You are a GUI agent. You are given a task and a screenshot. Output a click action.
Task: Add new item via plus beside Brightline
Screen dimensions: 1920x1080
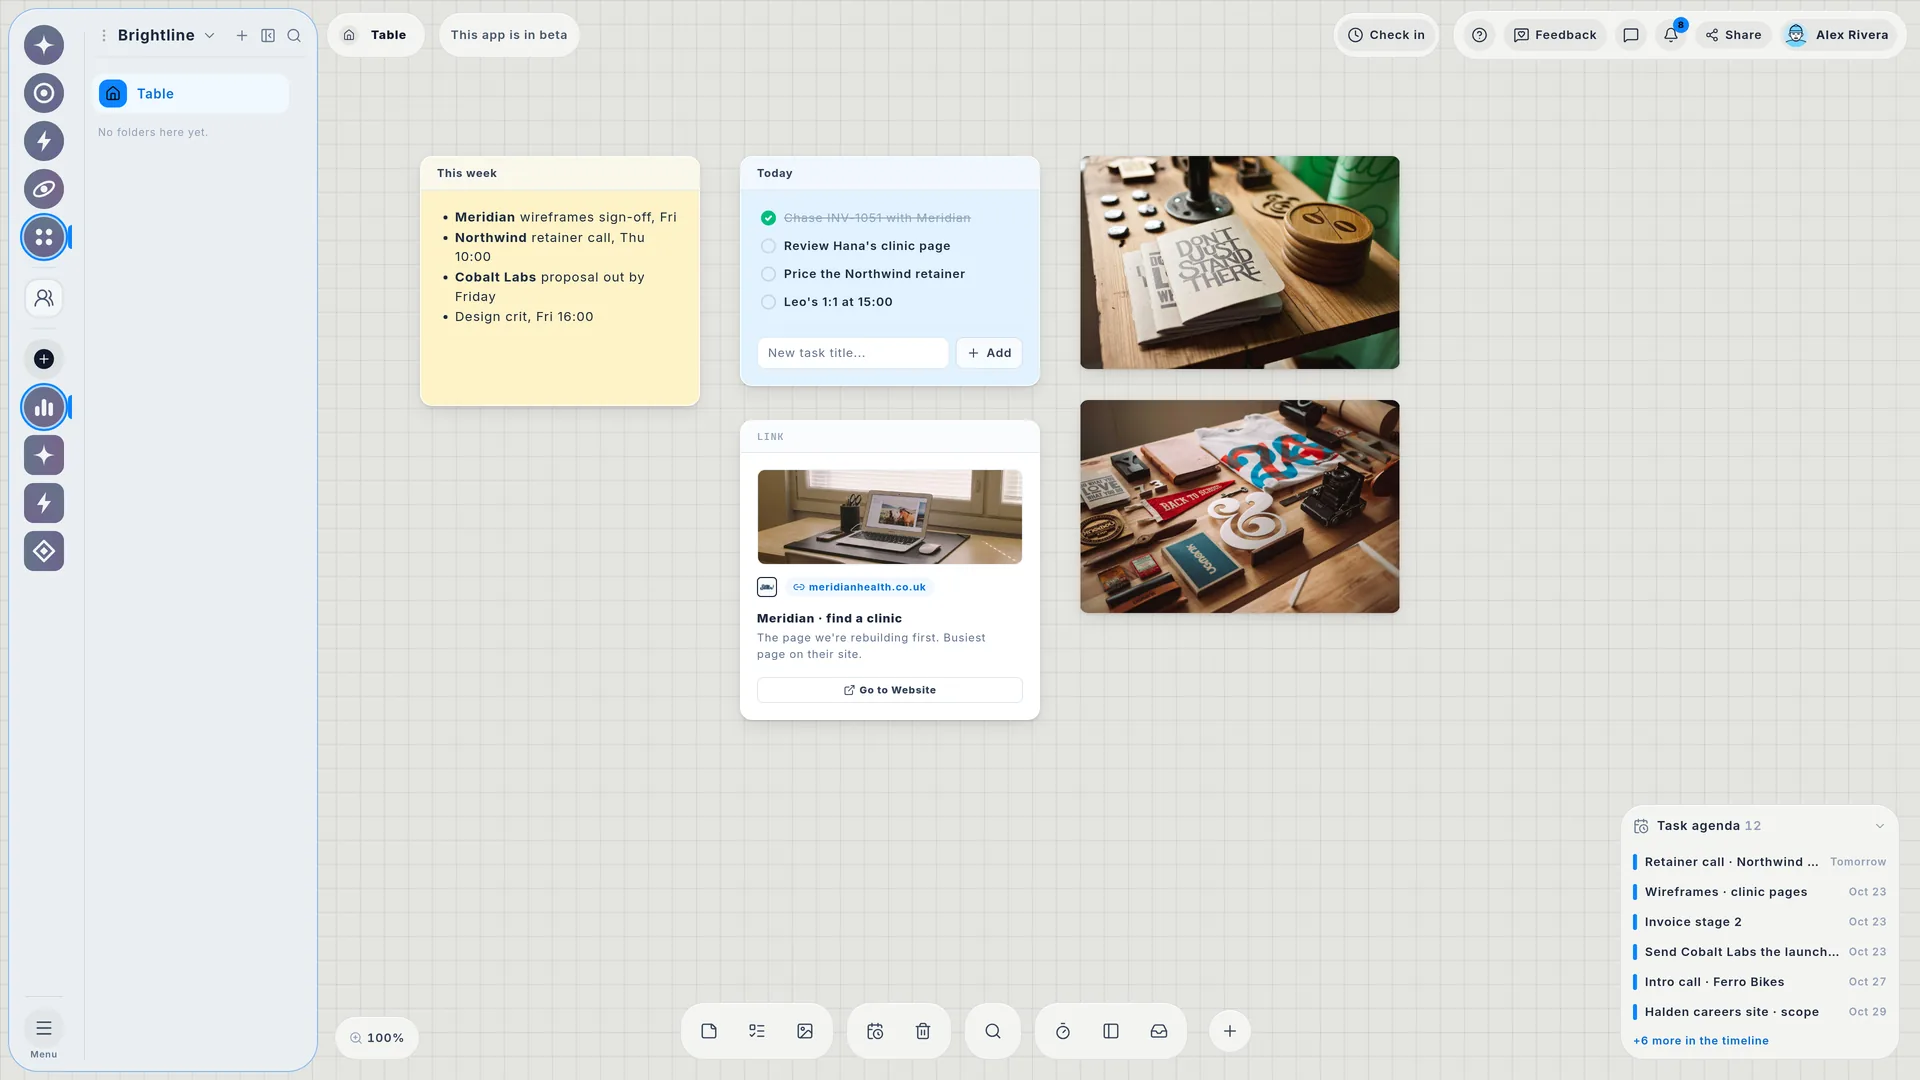(x=242, y=35)
